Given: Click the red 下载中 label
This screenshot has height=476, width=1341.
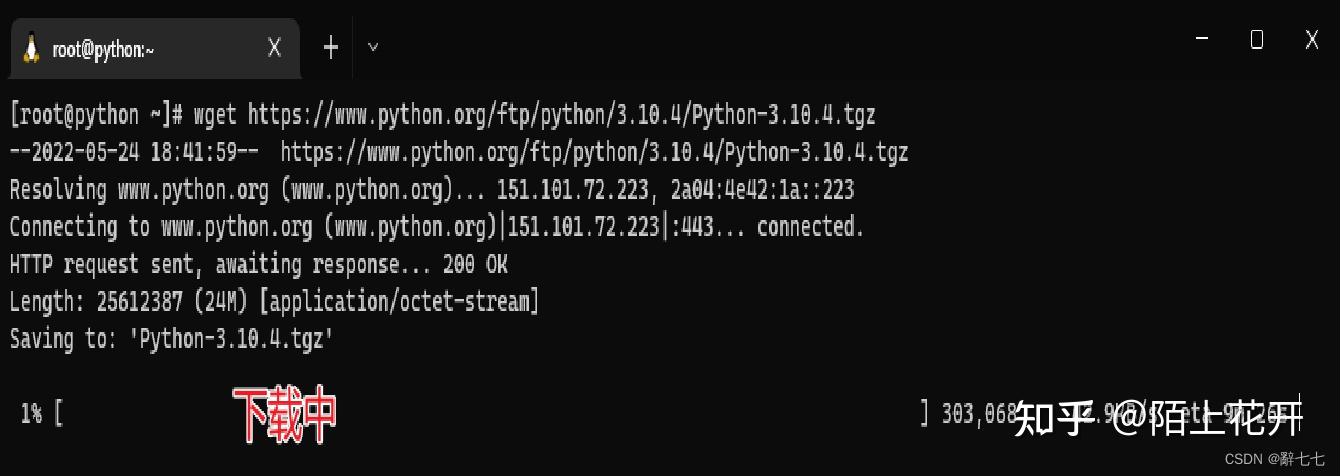Looking at the screenshot, I should tap(284, 415).
